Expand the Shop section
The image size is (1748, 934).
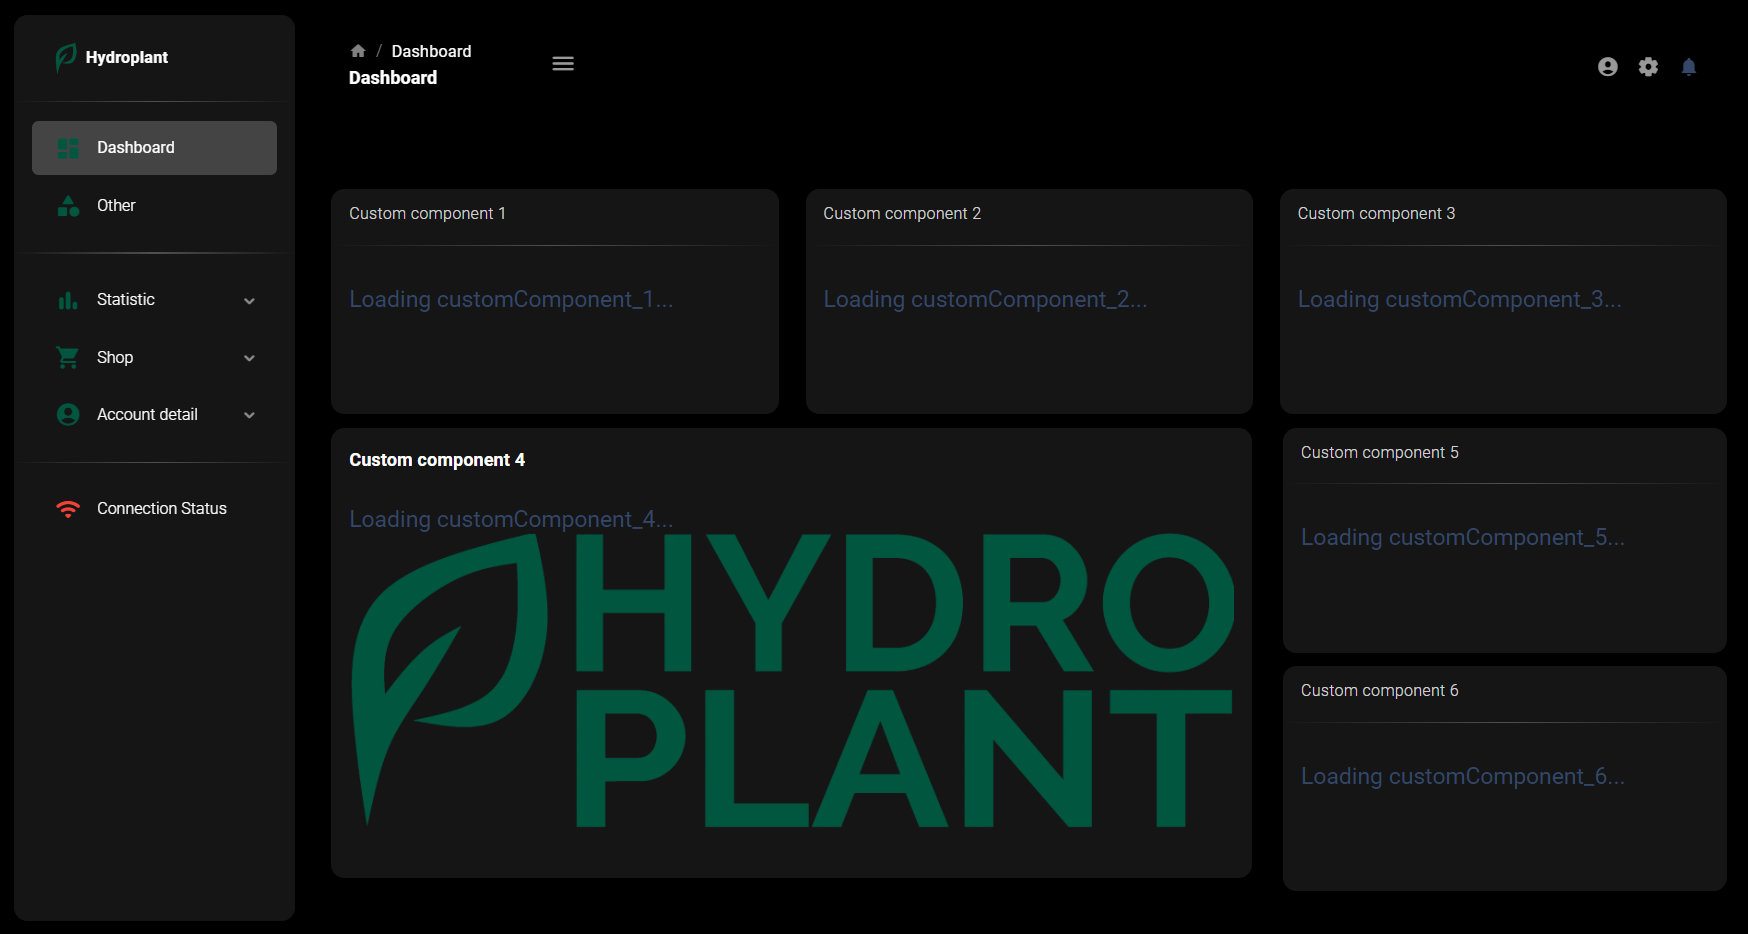[x=249, y=357]
